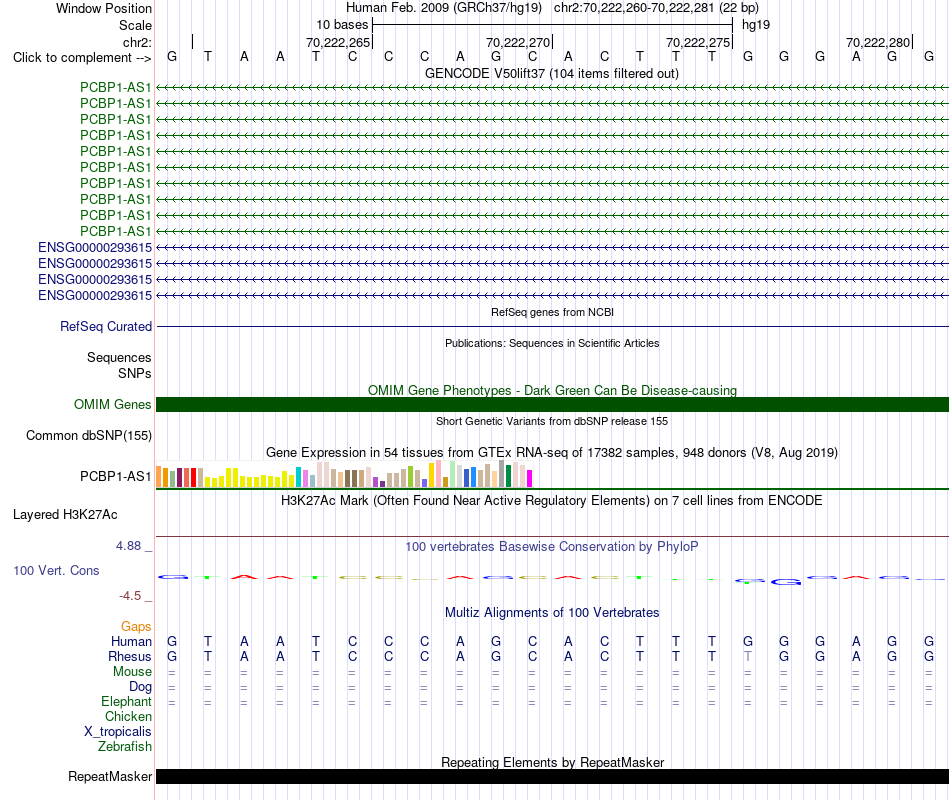Click PCBP1-AS1 label beside GTEx bar chart
Screen dimensions: 950x800
115,476
